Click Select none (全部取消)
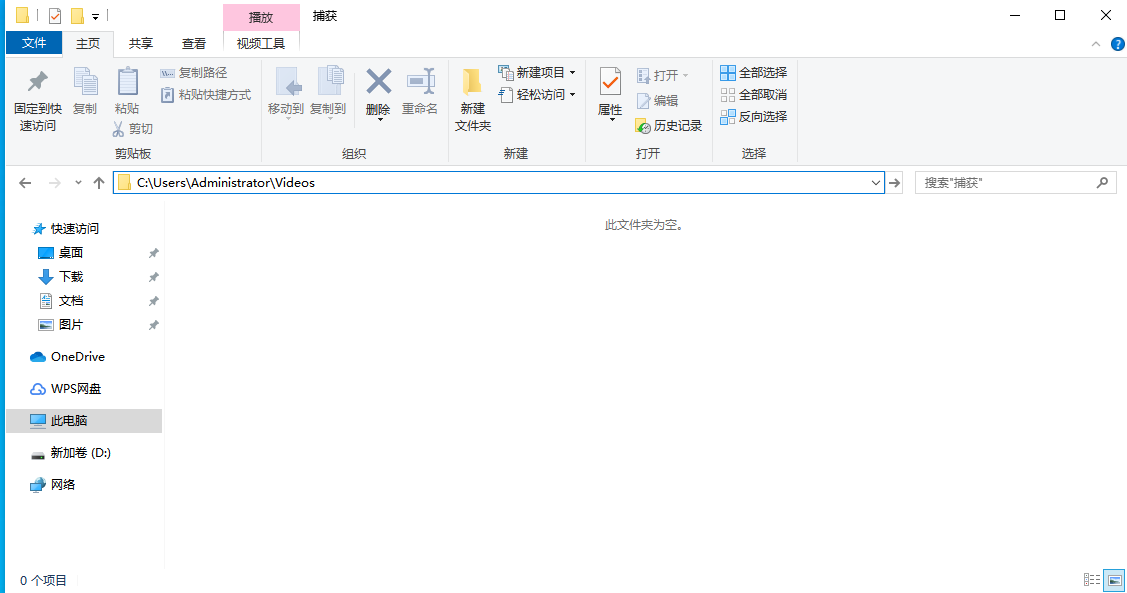This screenshot has height=593, width=1127. coord(753,95)
